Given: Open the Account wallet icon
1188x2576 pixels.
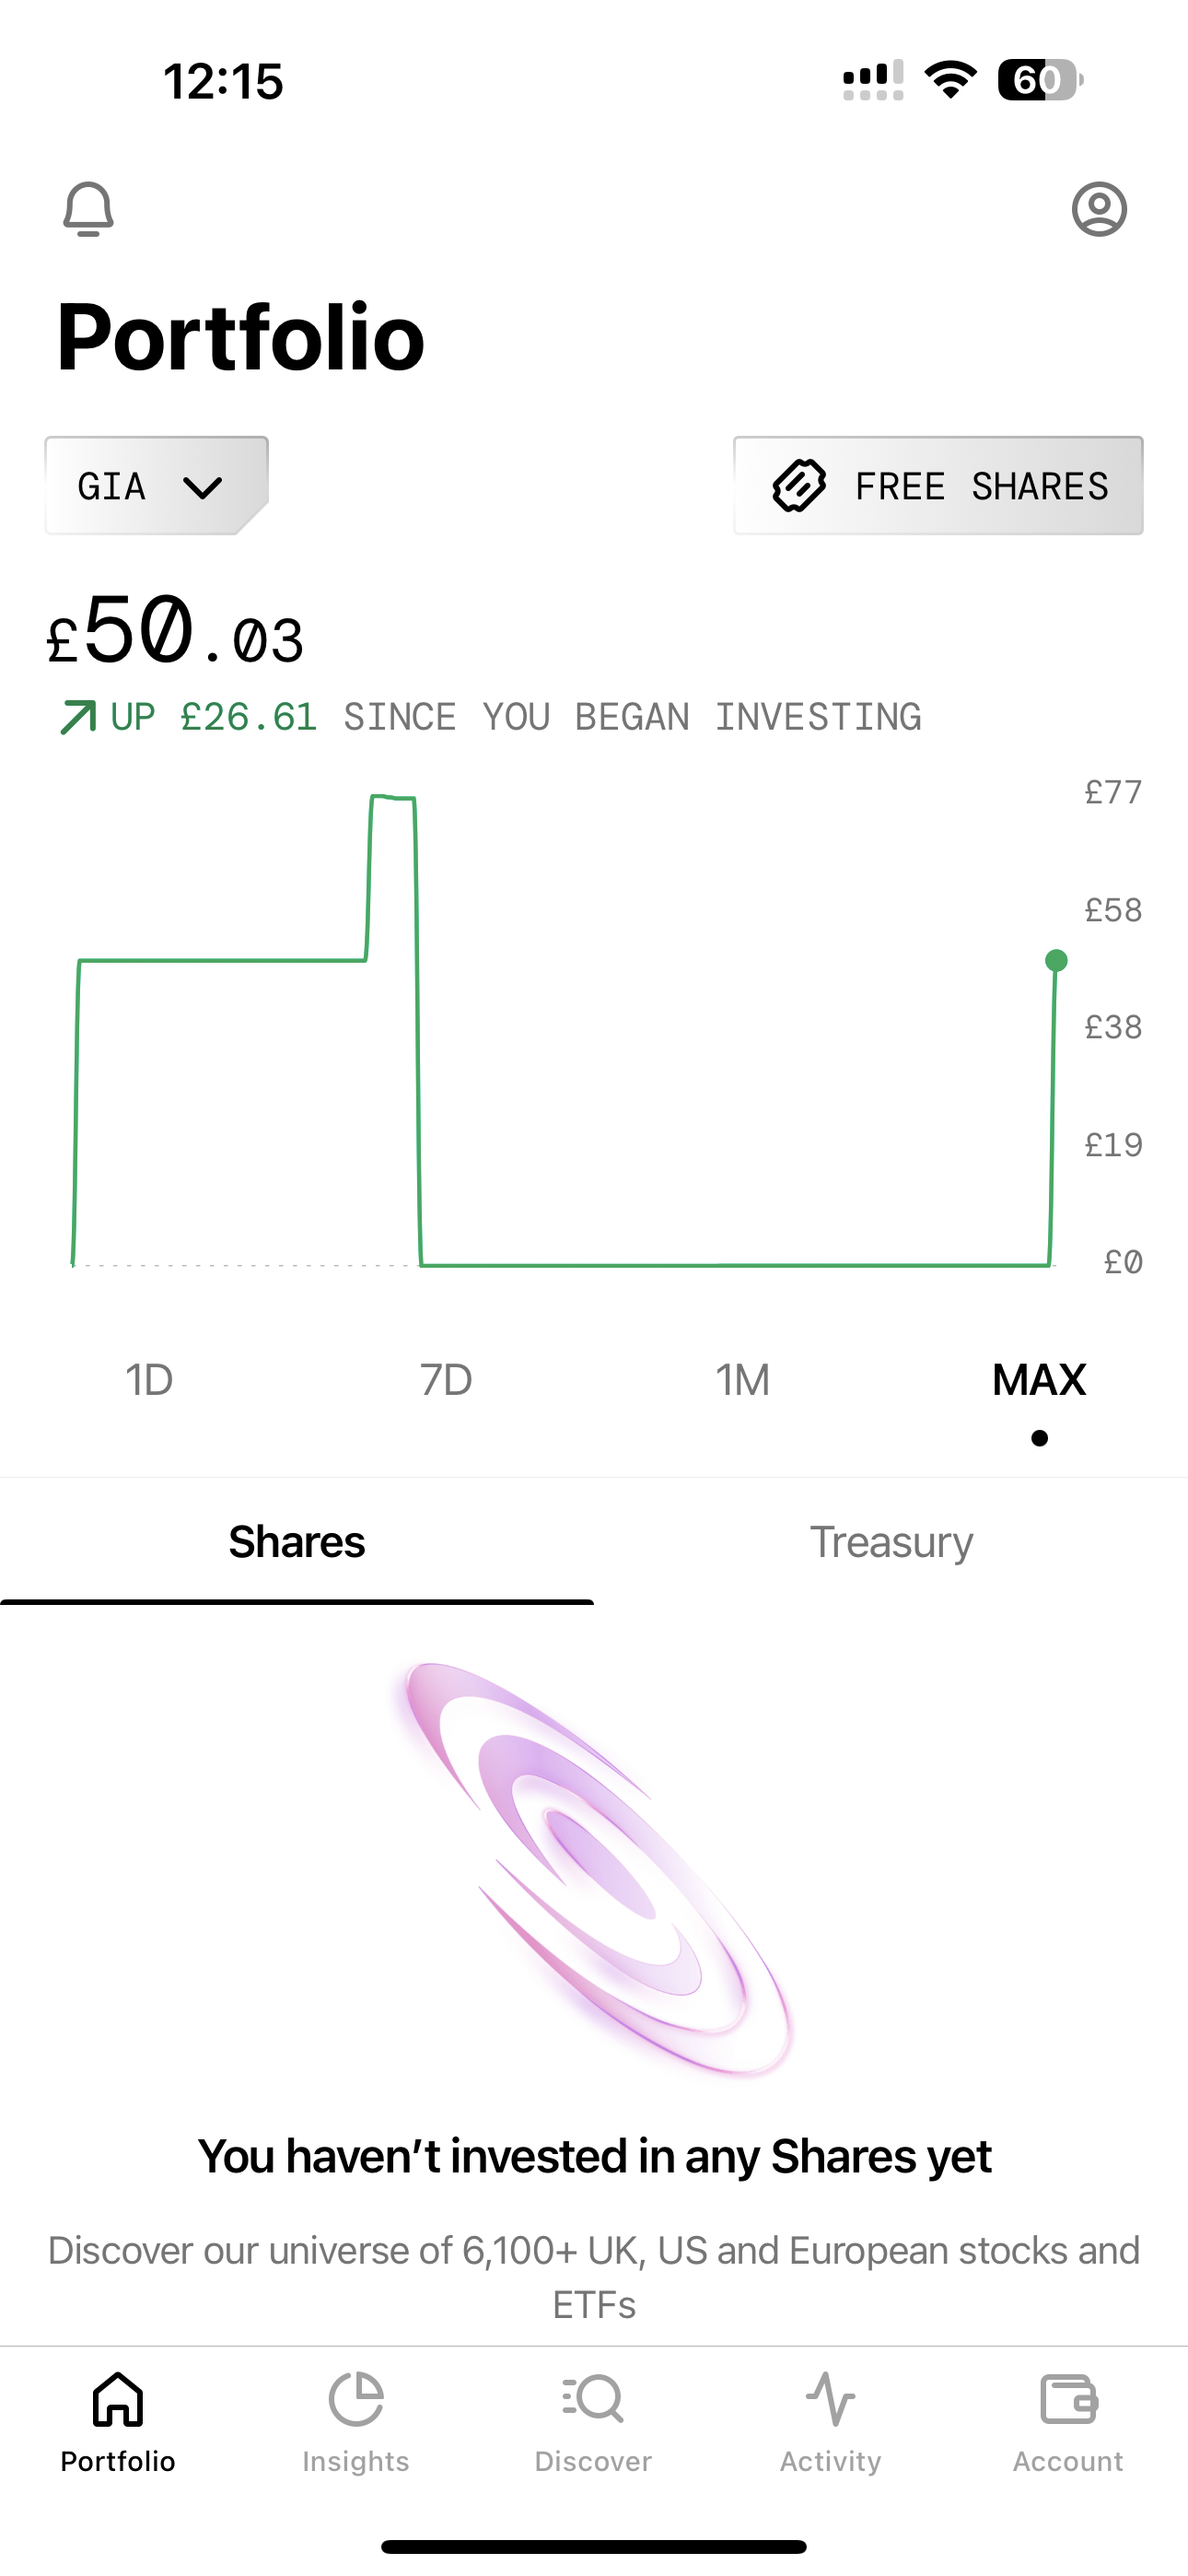Looking at the screenshot, I should tap(1068, 2399).
